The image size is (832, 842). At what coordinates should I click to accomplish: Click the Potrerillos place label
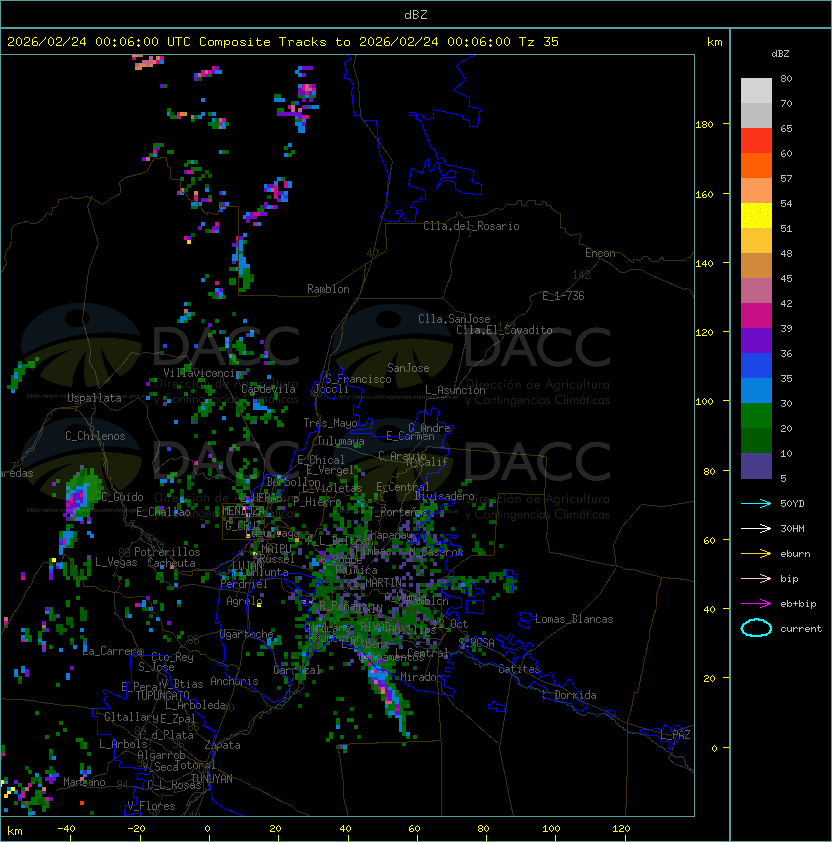pyautogui.click(x=167, y=552)
